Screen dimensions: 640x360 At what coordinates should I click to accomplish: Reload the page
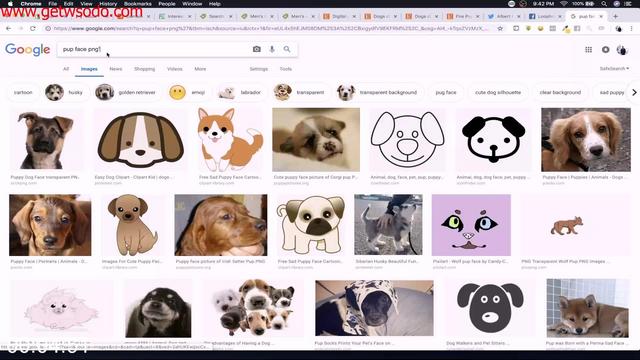pyautogui.click(x=33, y=28)
